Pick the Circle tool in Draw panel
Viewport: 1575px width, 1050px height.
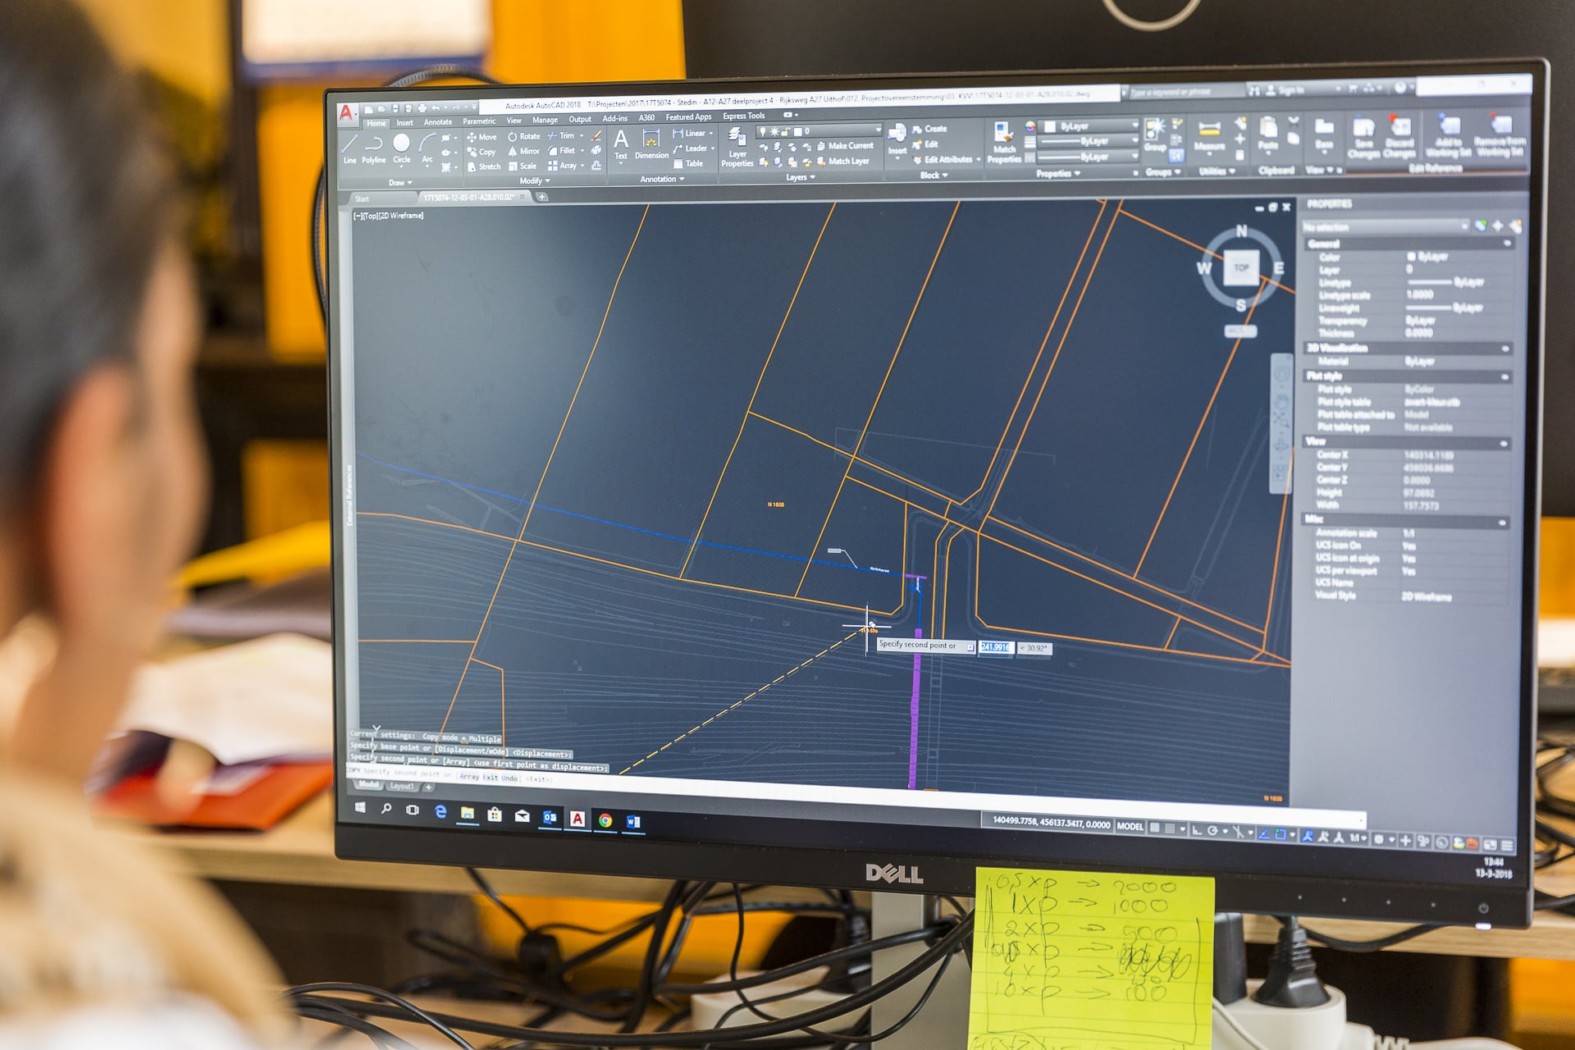click(401, 146)
